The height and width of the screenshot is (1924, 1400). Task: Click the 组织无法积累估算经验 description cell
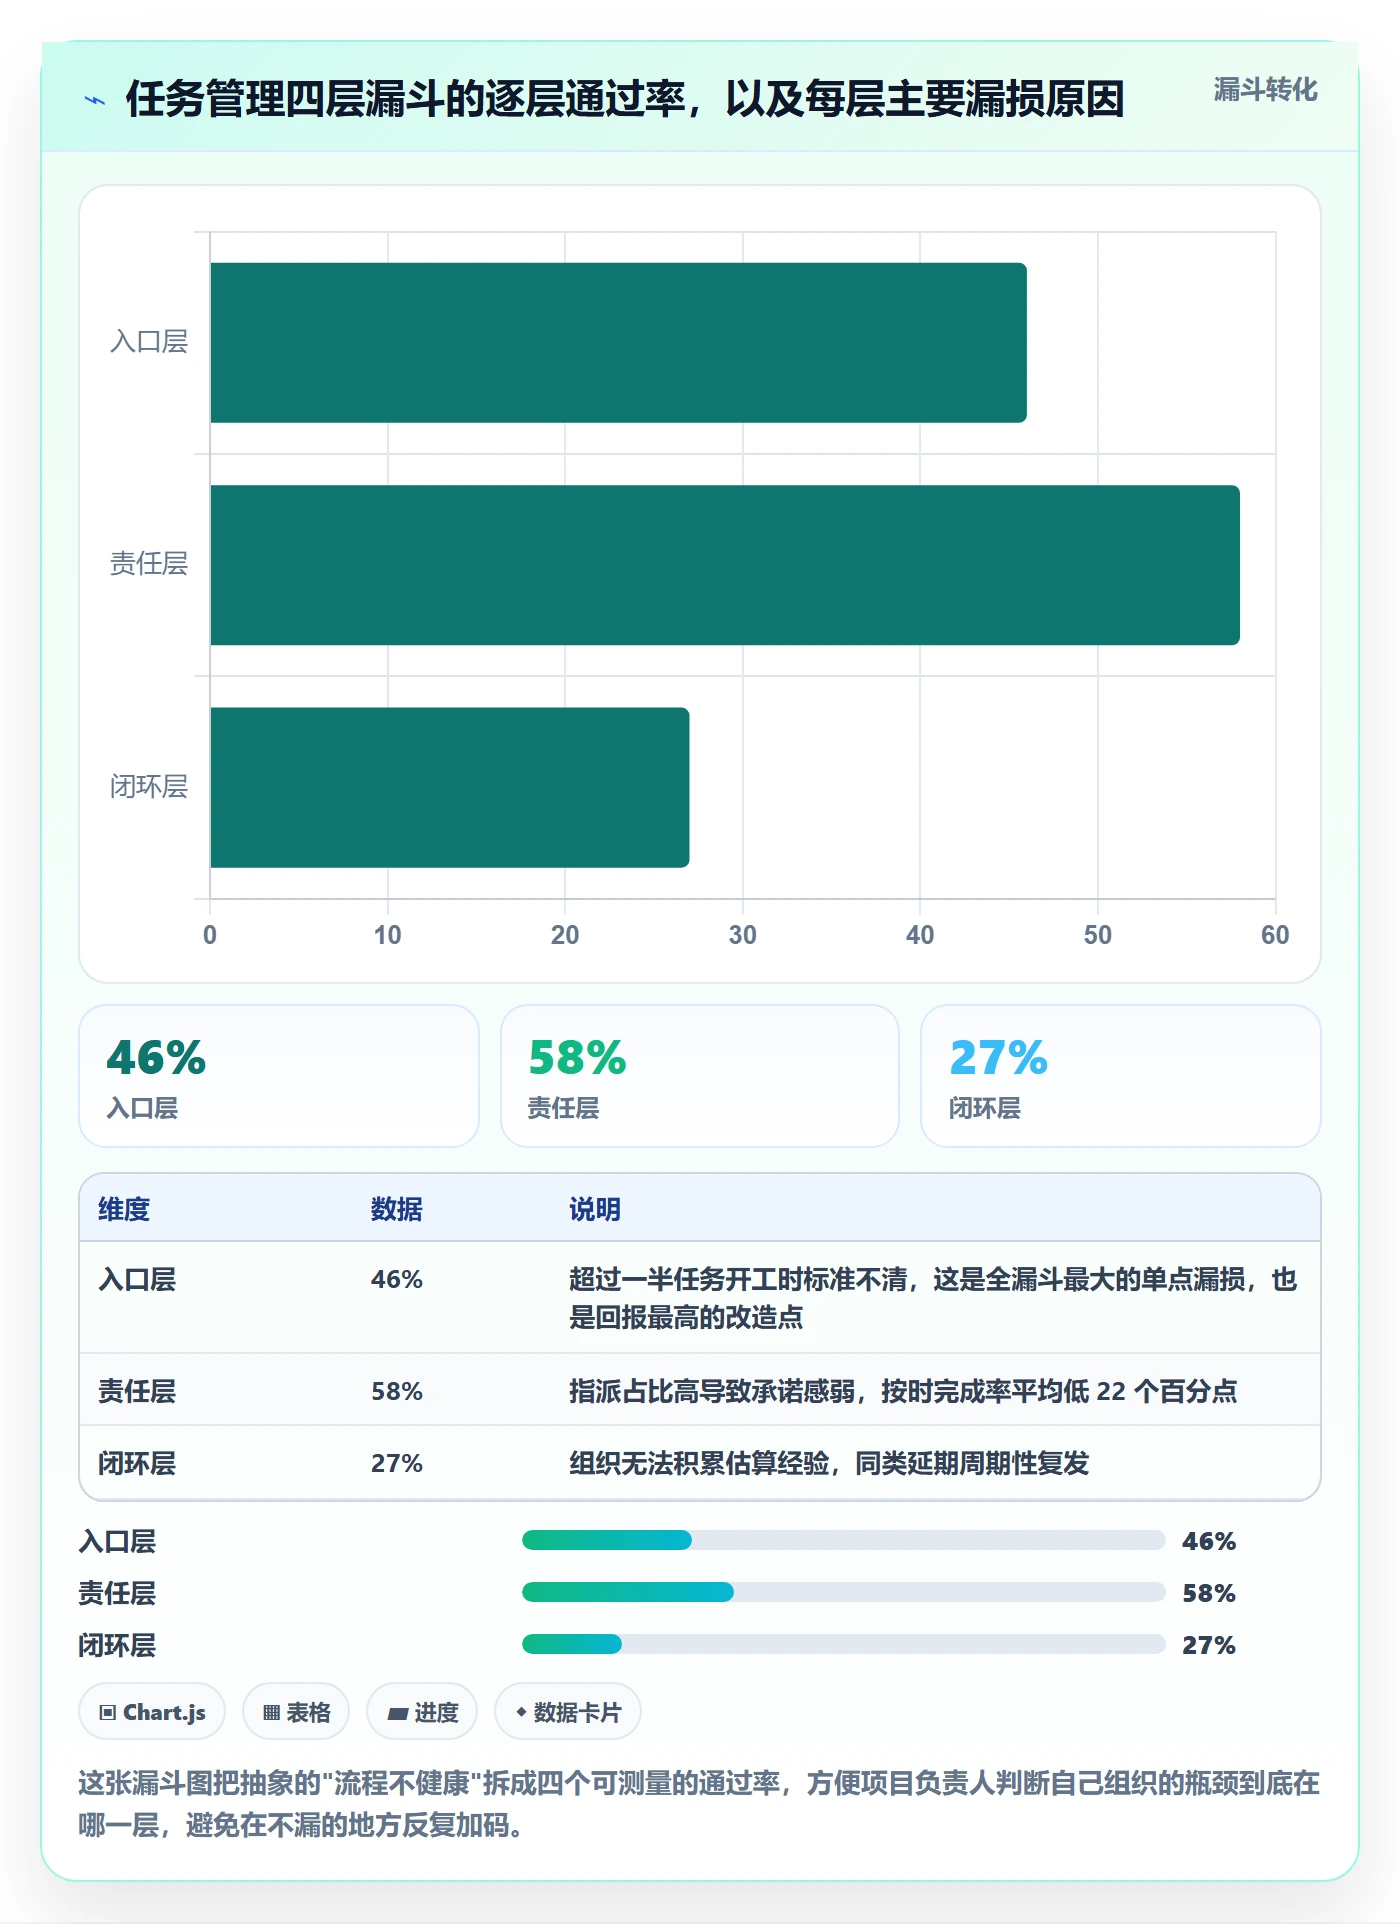(829, 1463)
